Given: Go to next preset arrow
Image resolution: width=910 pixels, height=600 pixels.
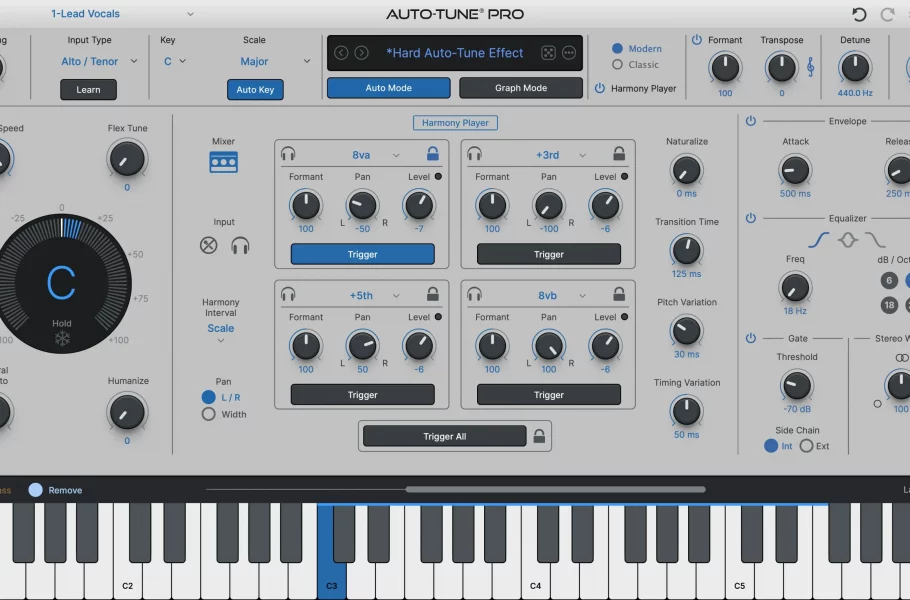Looking at the screenshot, I should pos(361,53).
